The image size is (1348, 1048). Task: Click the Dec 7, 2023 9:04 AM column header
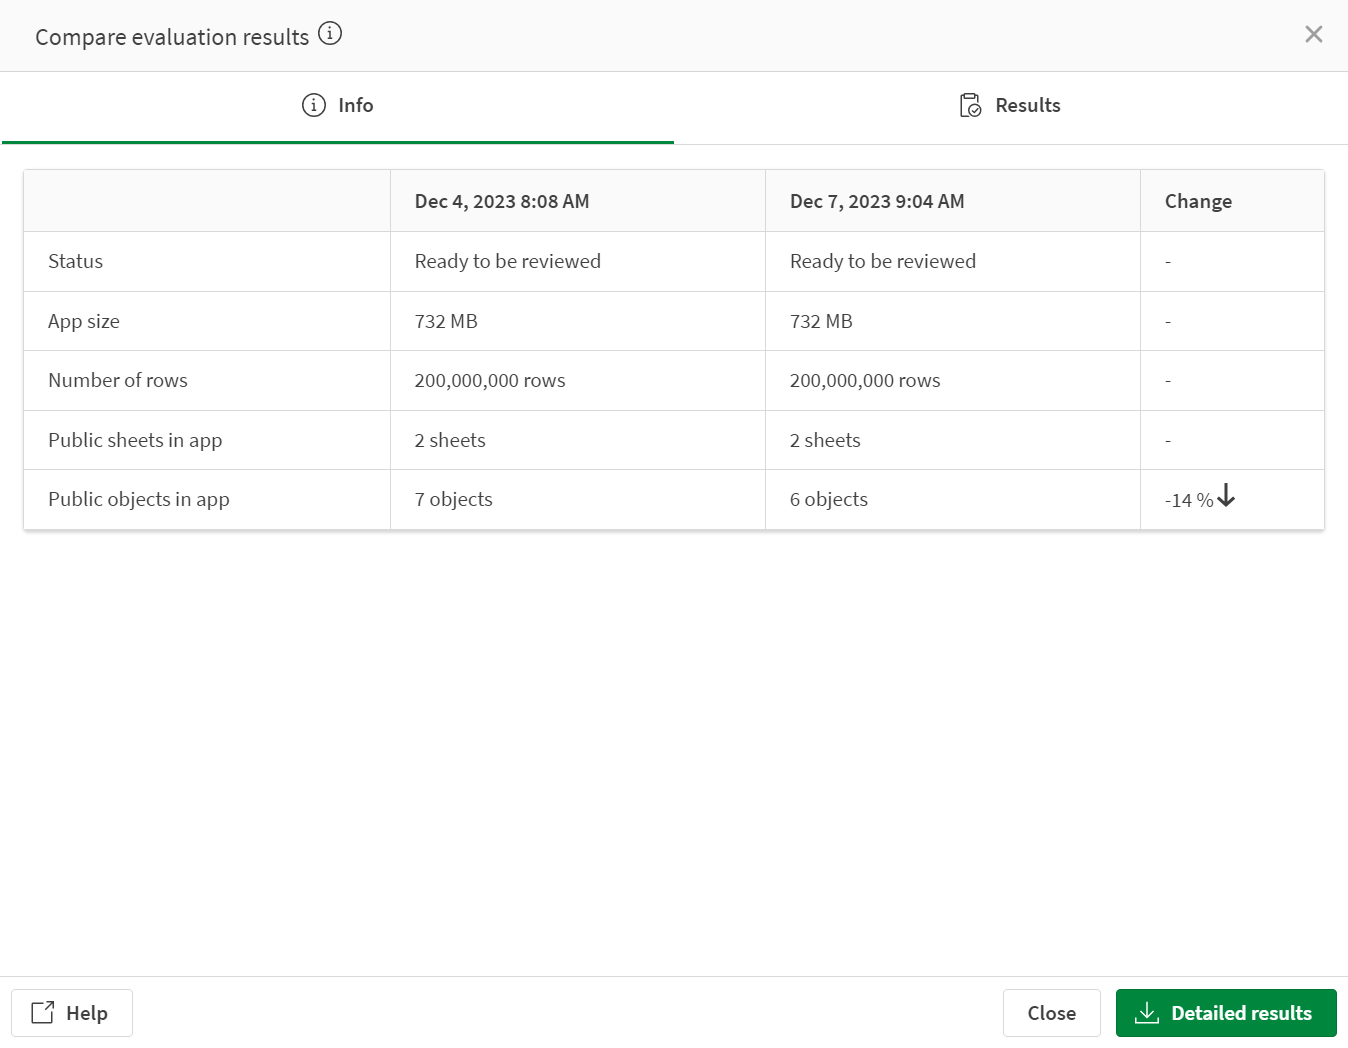876,200
